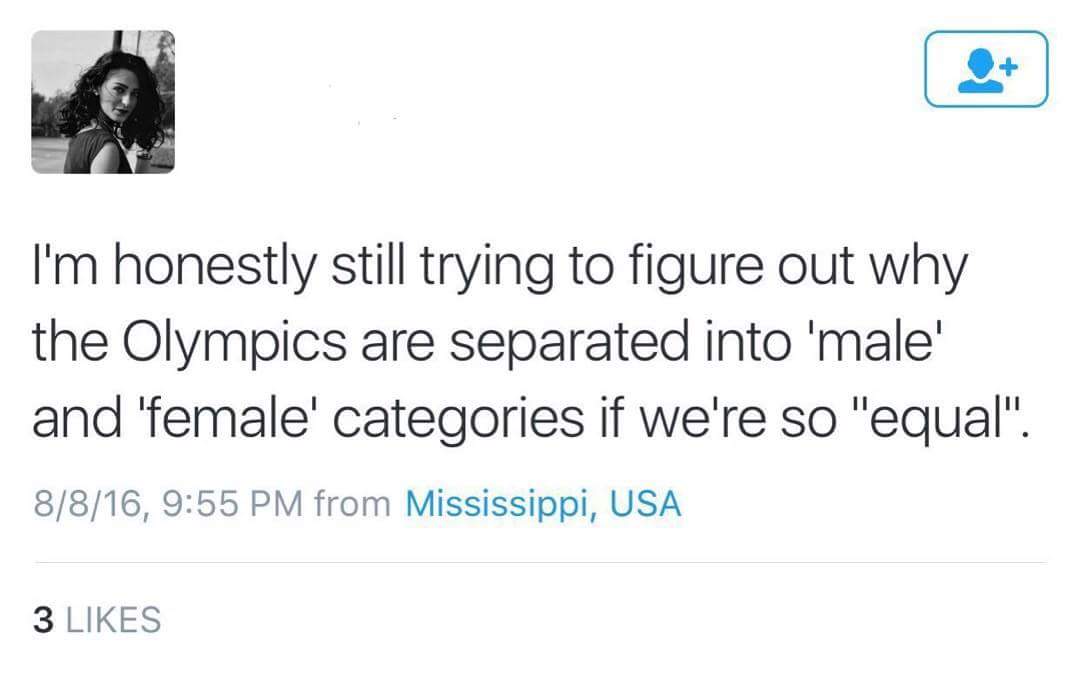View the 3 LIKES list
1080x675 pixels.
(x=96, y=619)
